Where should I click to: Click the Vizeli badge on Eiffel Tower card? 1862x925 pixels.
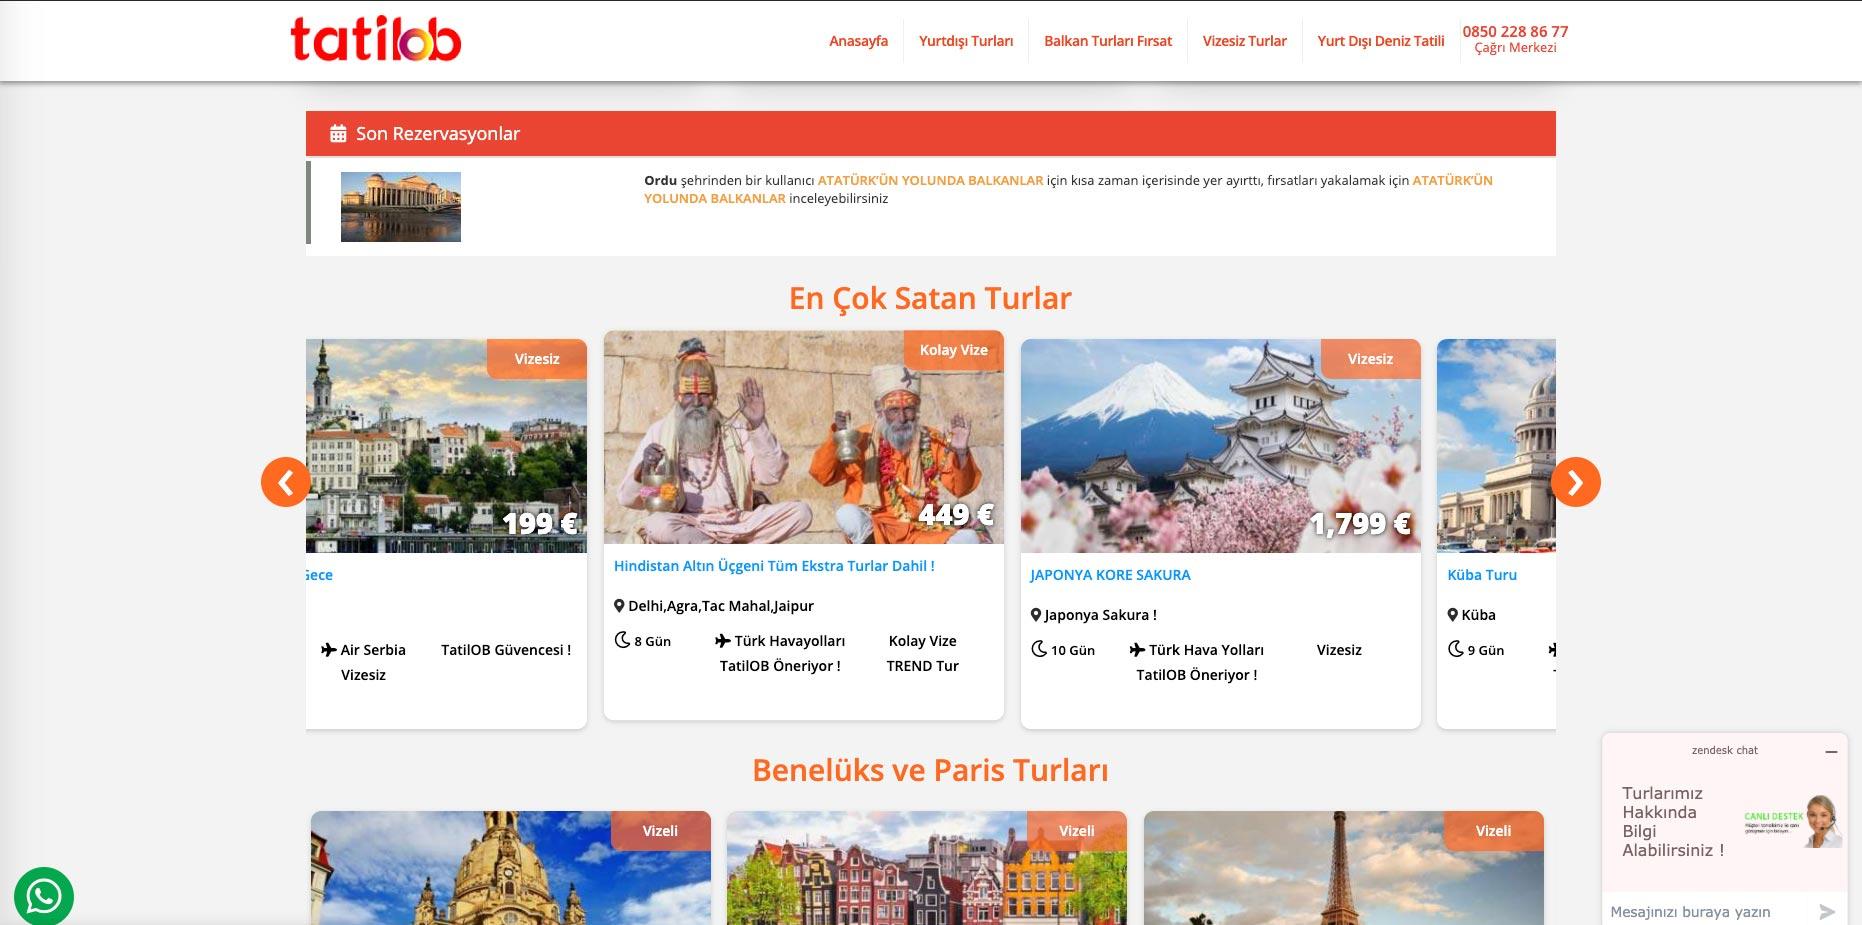1493,831
